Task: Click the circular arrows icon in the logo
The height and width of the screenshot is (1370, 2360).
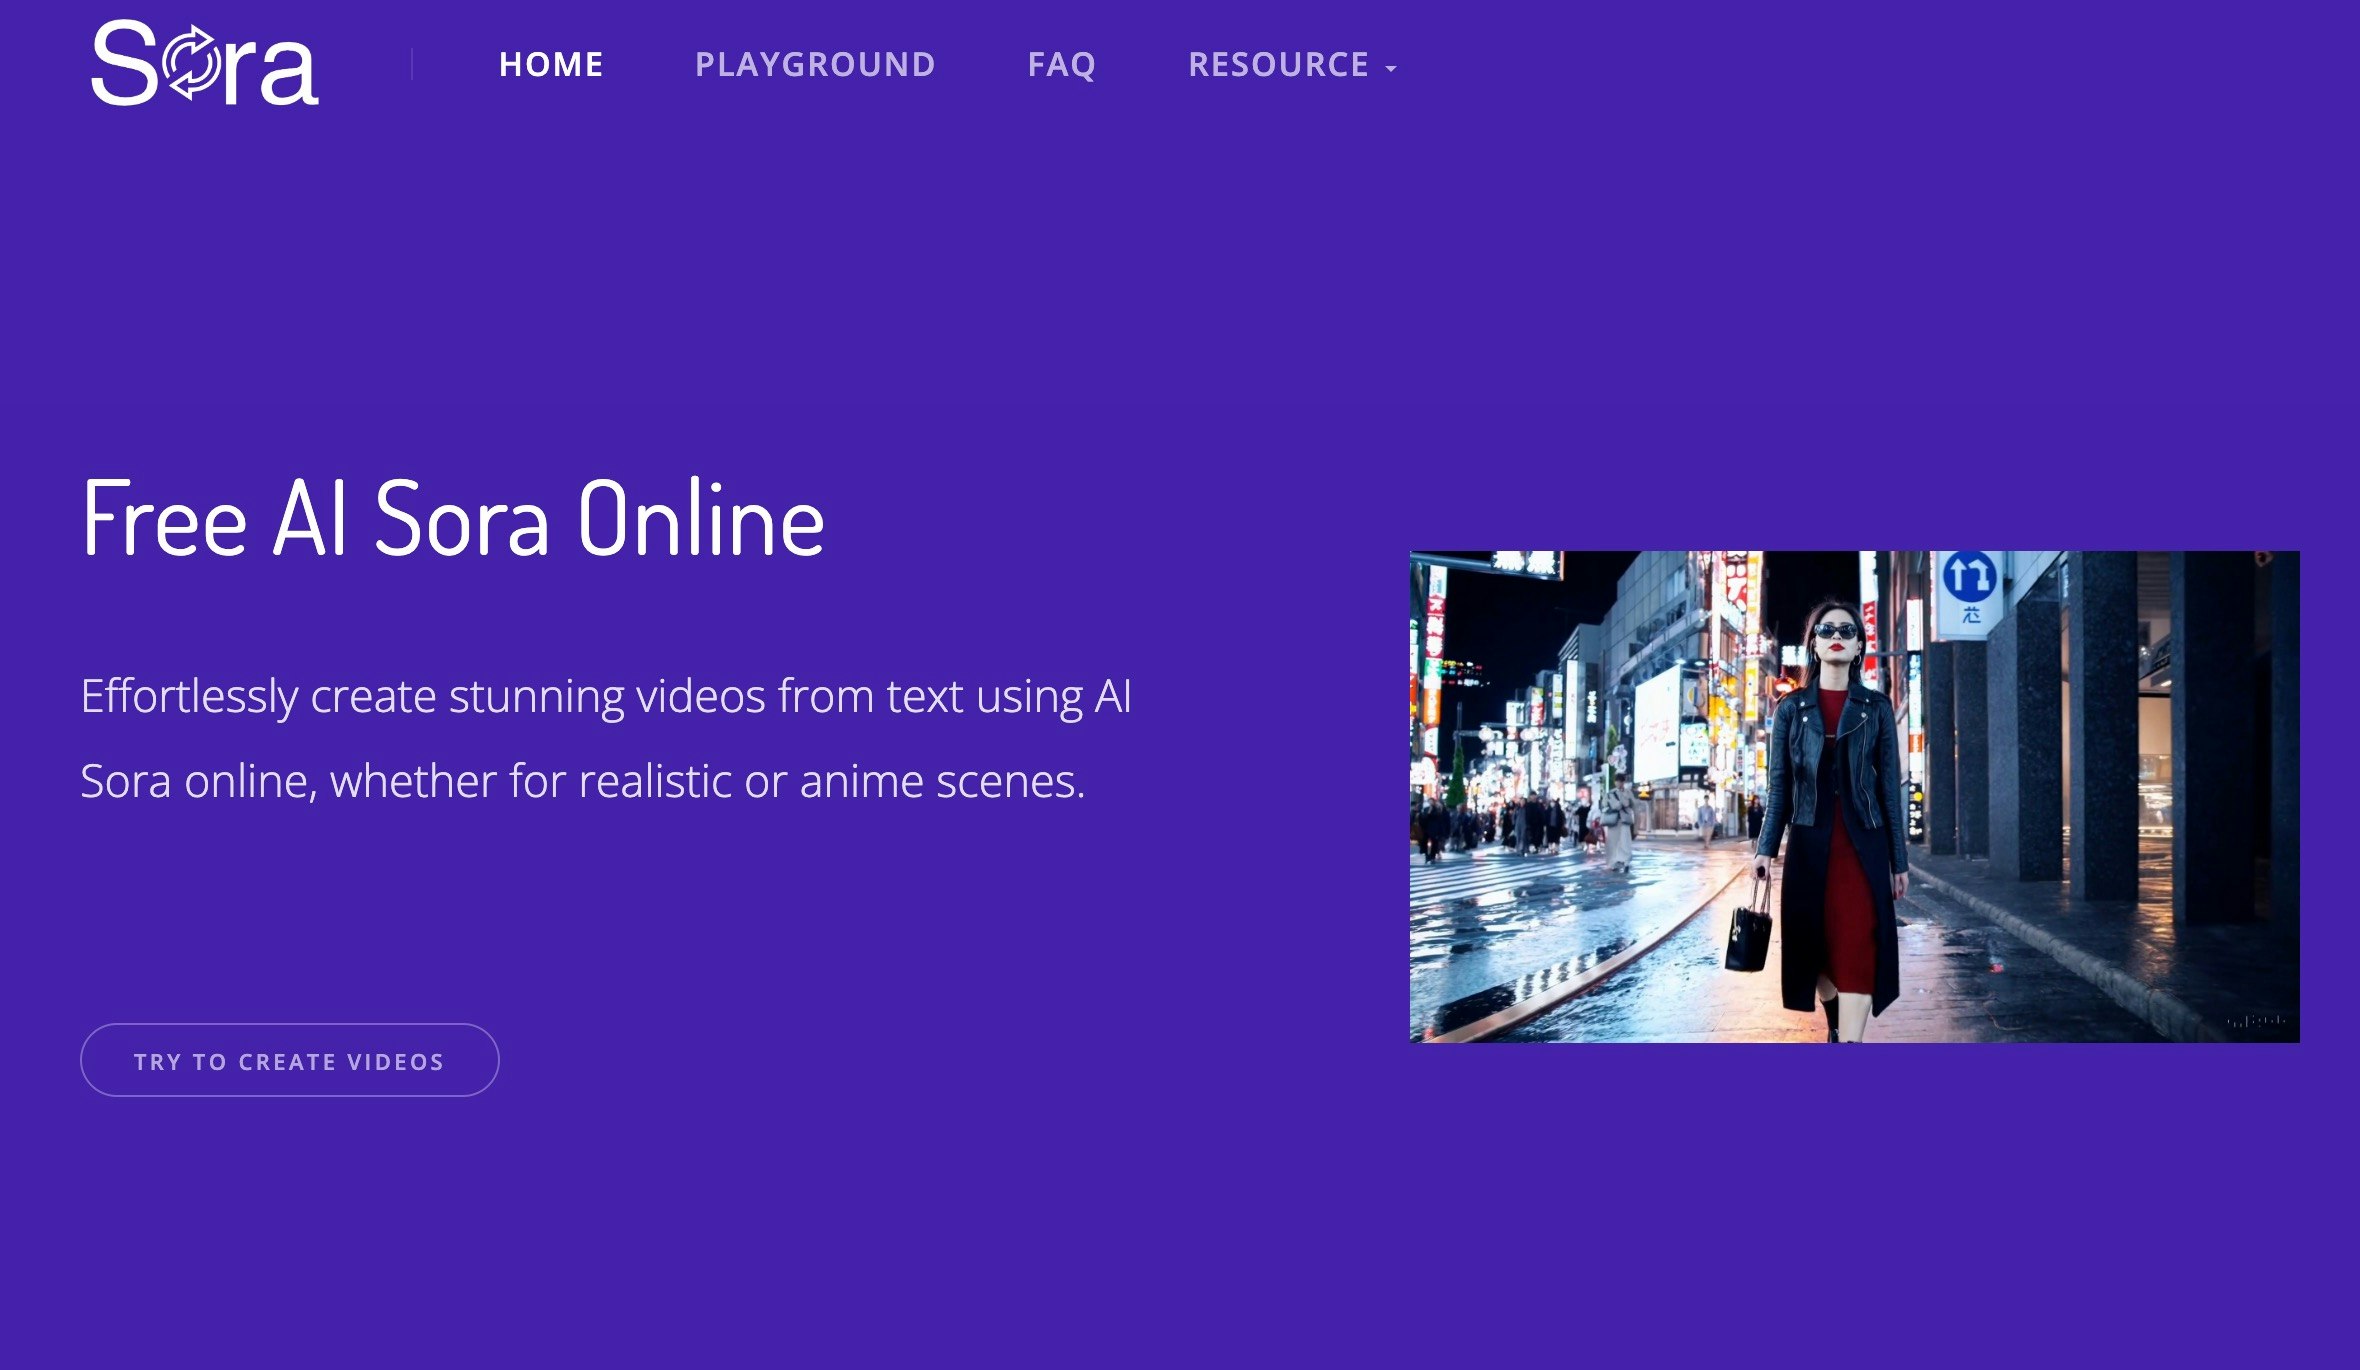Action: pyautogui.click(x=193, y=64)
